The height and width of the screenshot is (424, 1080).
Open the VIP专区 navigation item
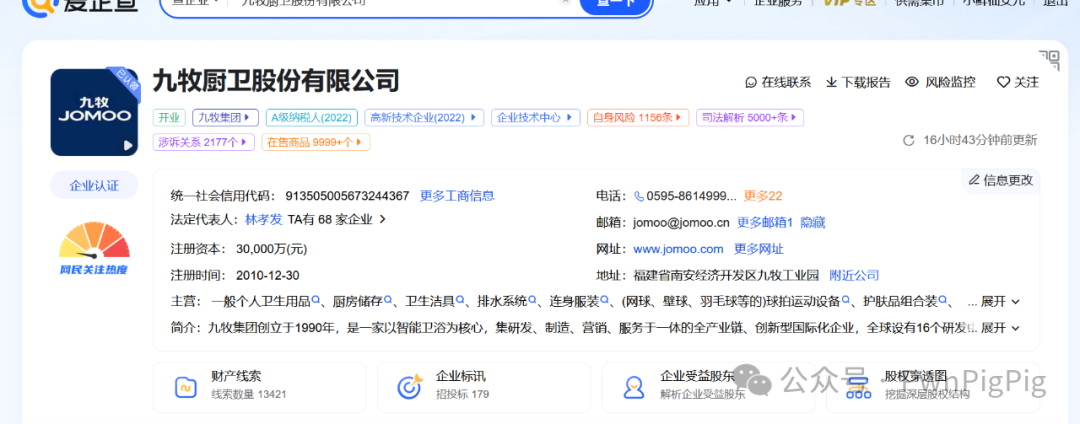[x=849, y=3]
